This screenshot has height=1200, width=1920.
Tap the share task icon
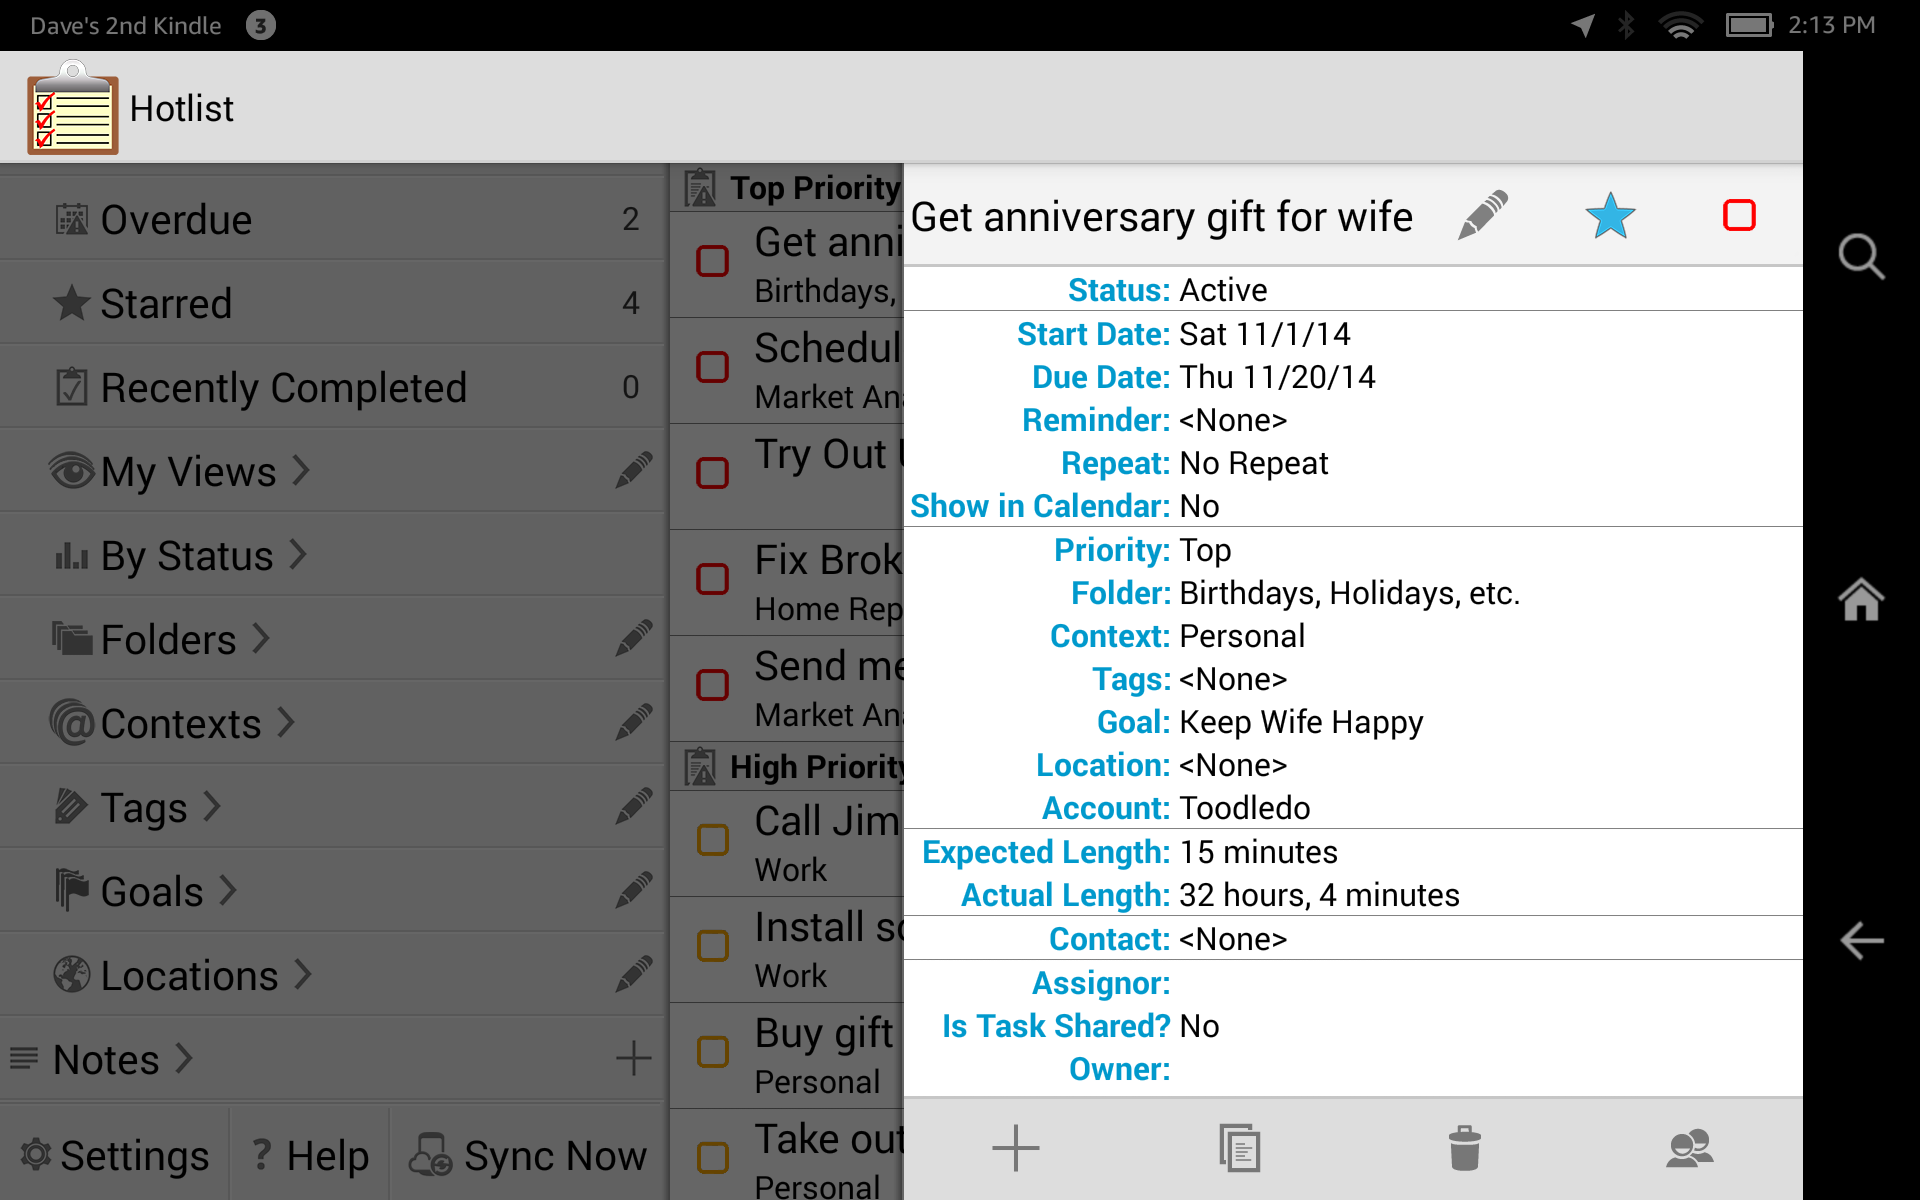tap(1689, 1148)
